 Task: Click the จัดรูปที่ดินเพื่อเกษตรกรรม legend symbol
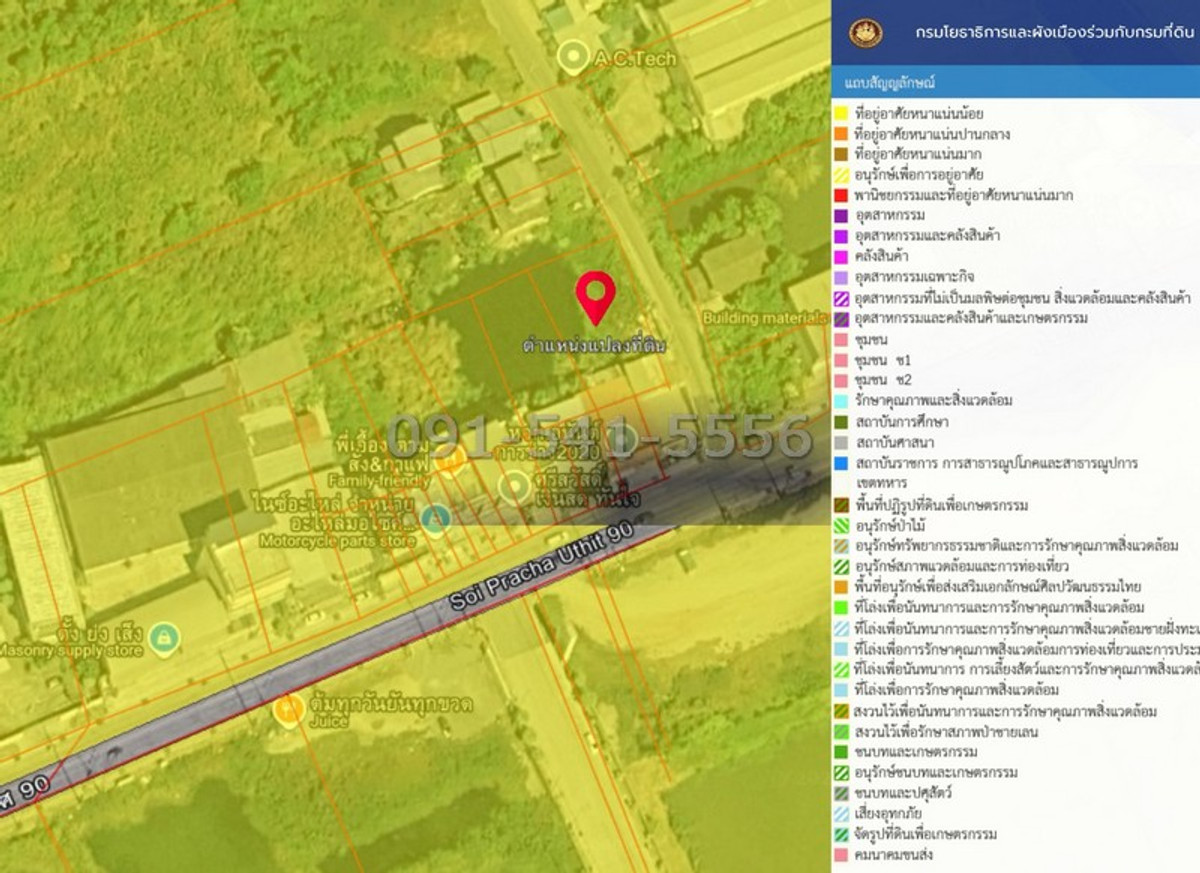tap(841, 832)
